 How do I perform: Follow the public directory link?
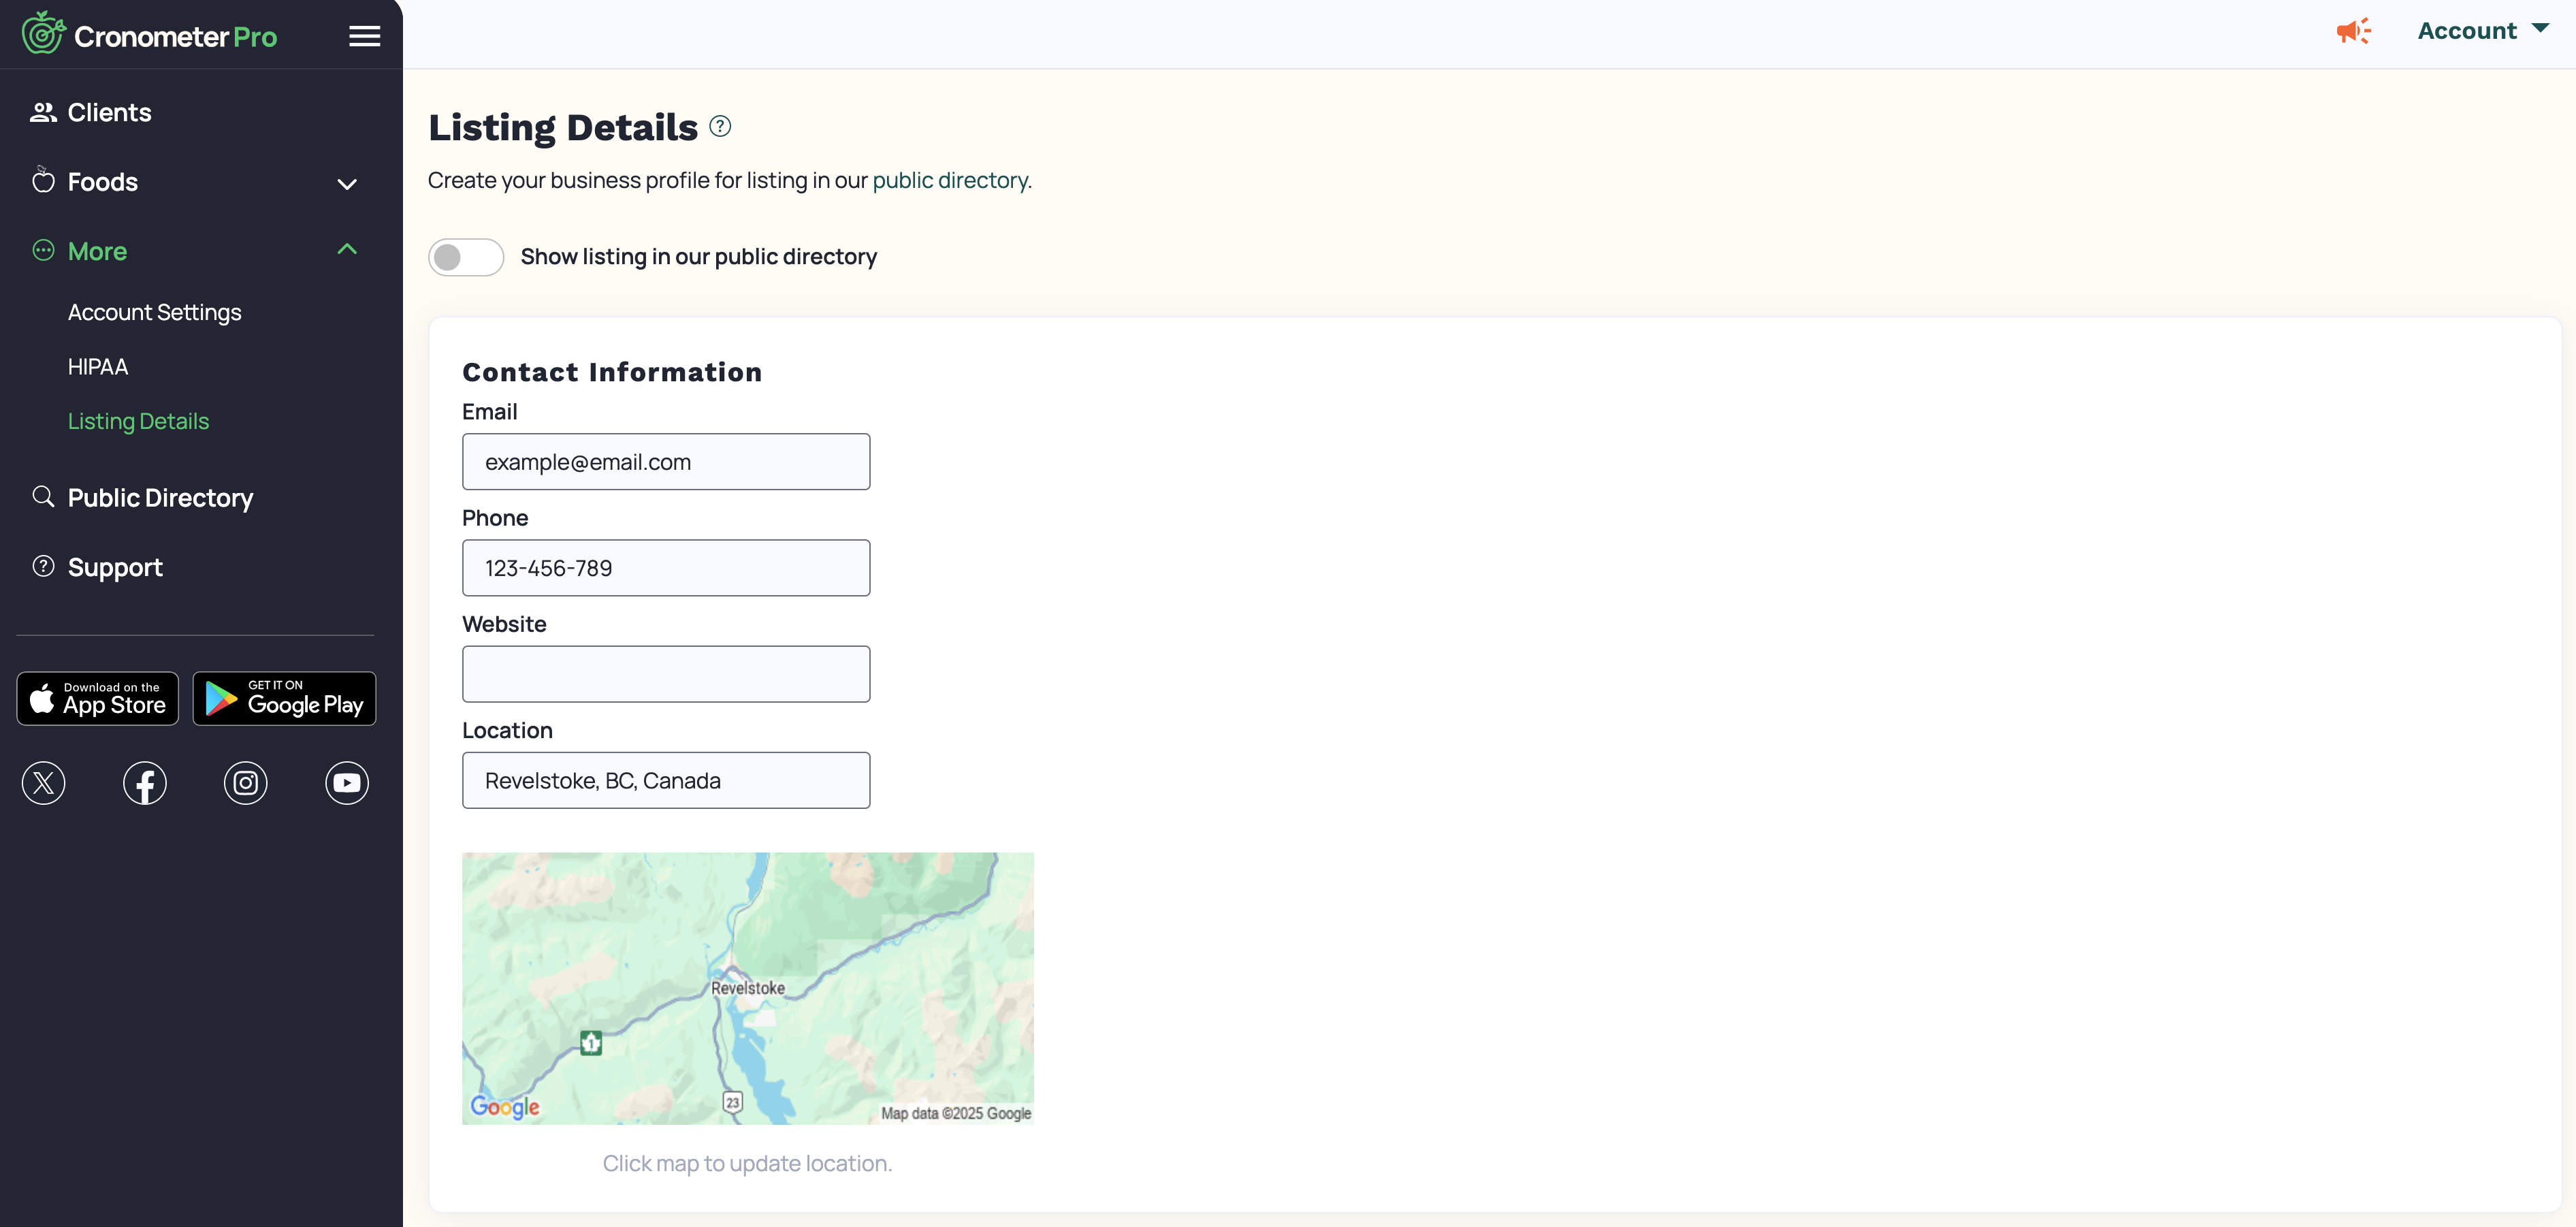click(x=950, y=180)
